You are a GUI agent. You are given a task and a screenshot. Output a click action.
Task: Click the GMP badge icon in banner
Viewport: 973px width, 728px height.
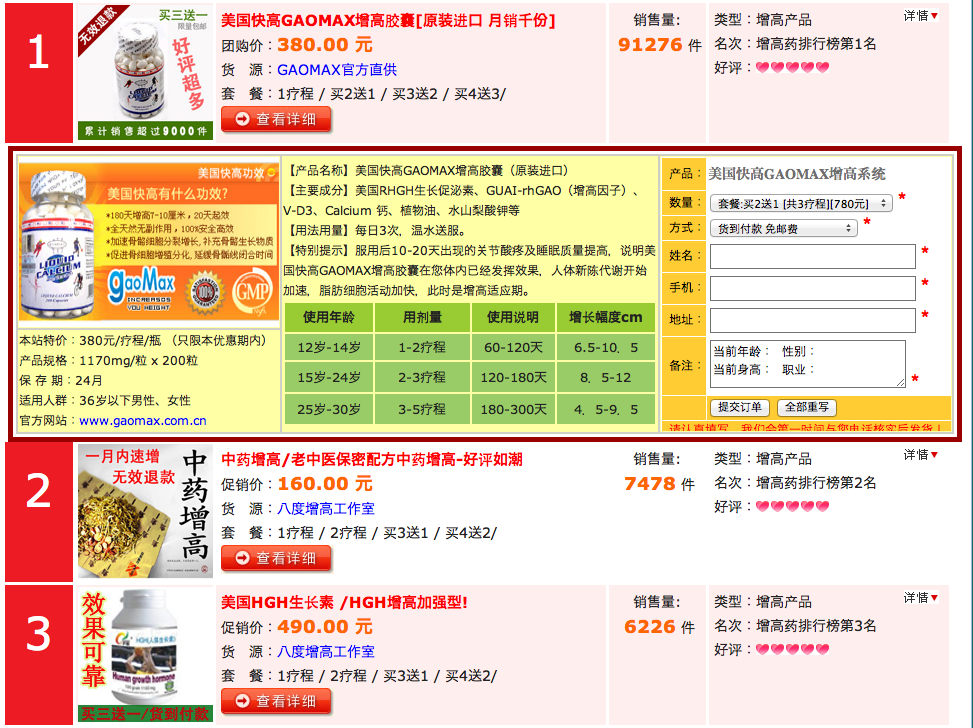pos(251,291)
